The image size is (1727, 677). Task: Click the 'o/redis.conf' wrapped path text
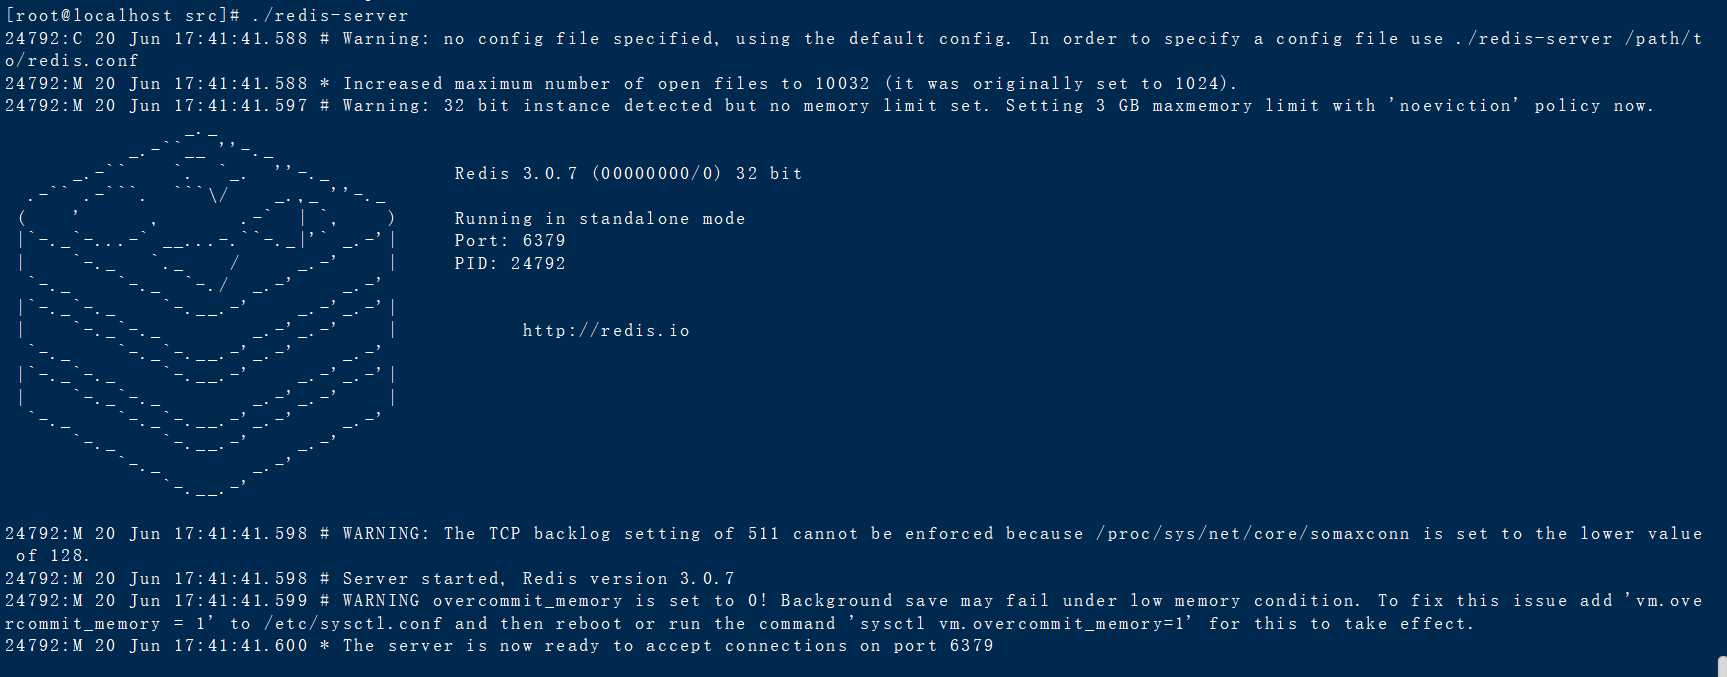tap(71, 61)
